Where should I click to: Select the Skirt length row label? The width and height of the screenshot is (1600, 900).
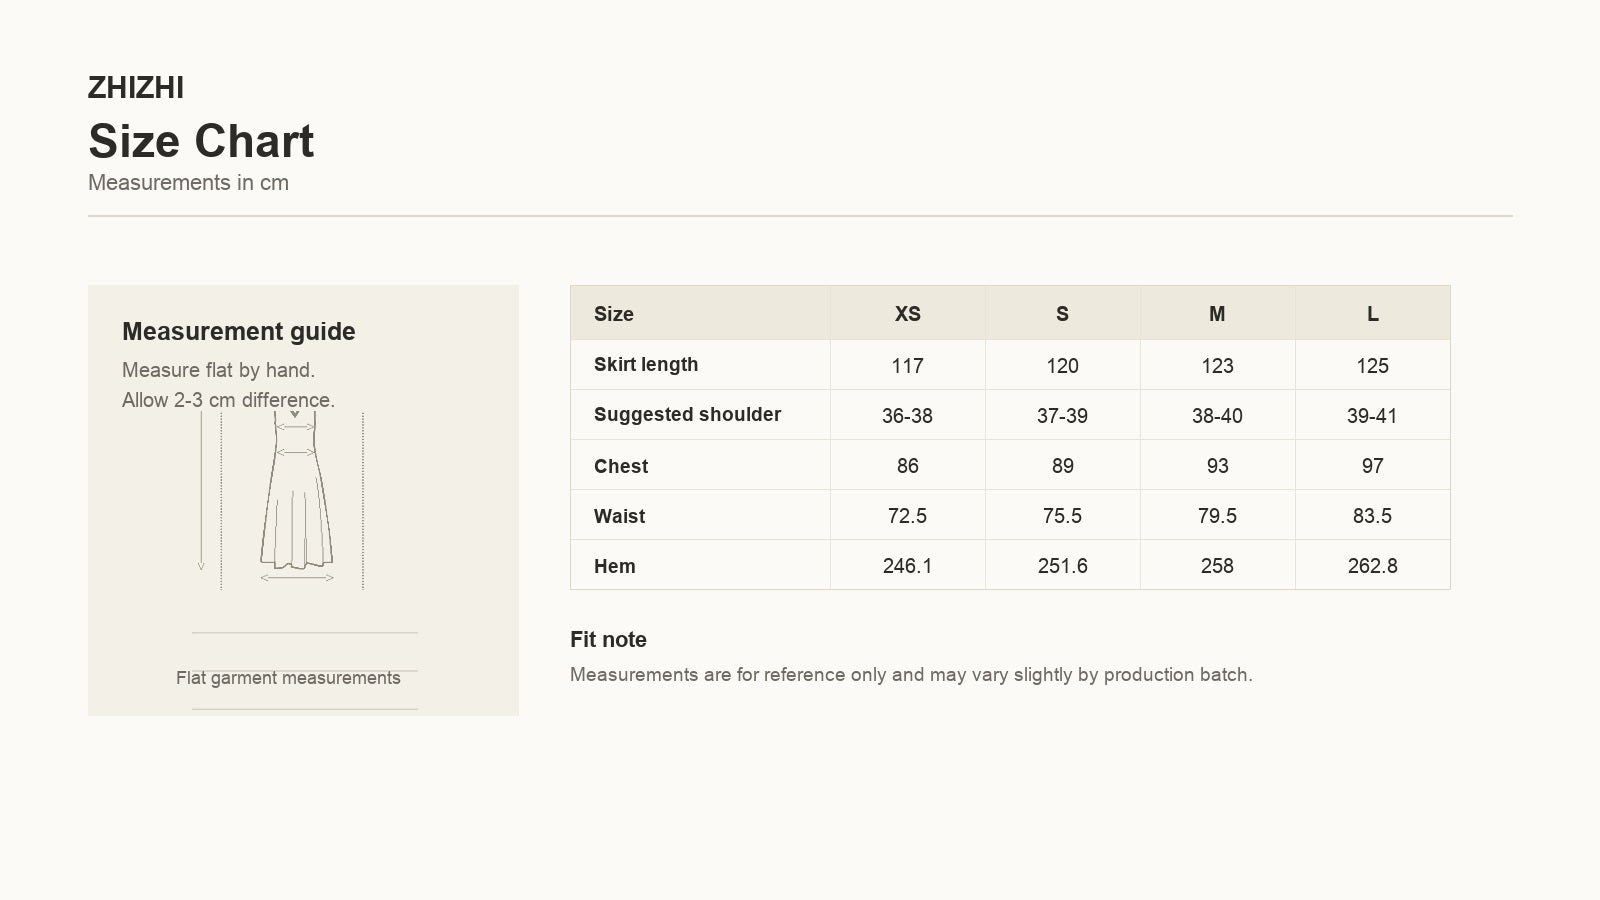[x=646, y=364]
